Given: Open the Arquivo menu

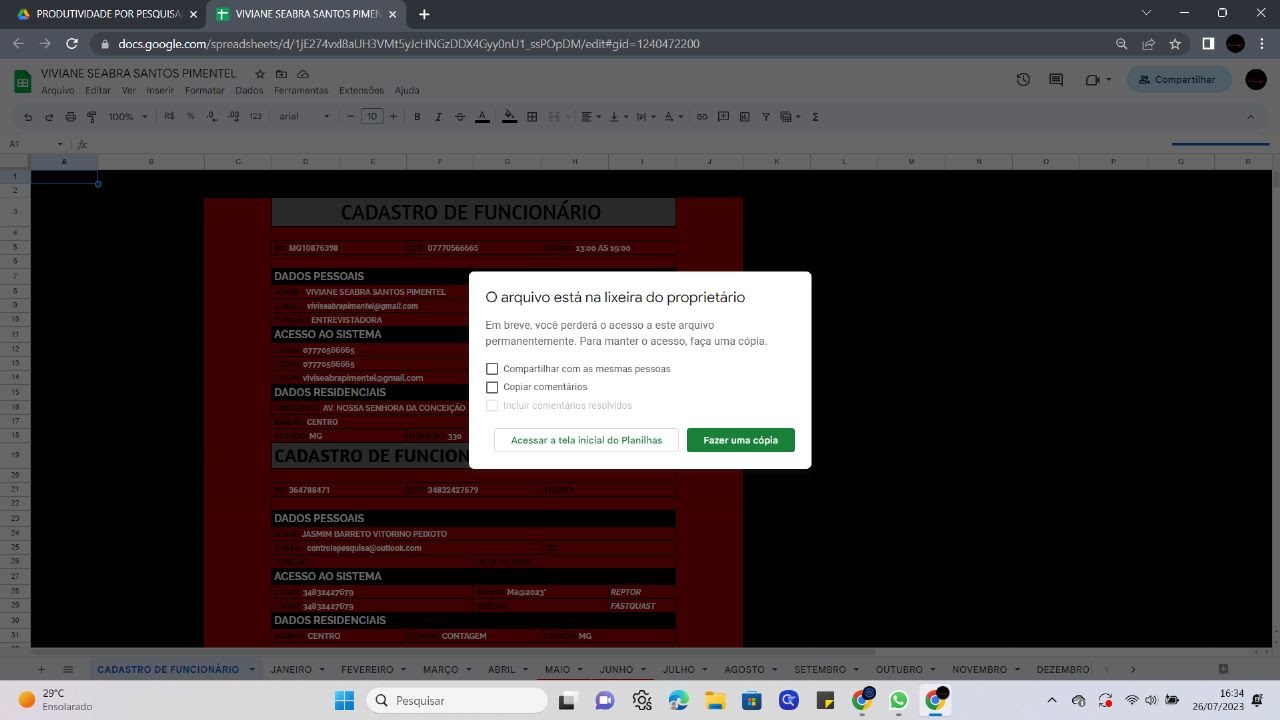Looking at the screenshot, I should pyautogui.click(x=58, y=90).
